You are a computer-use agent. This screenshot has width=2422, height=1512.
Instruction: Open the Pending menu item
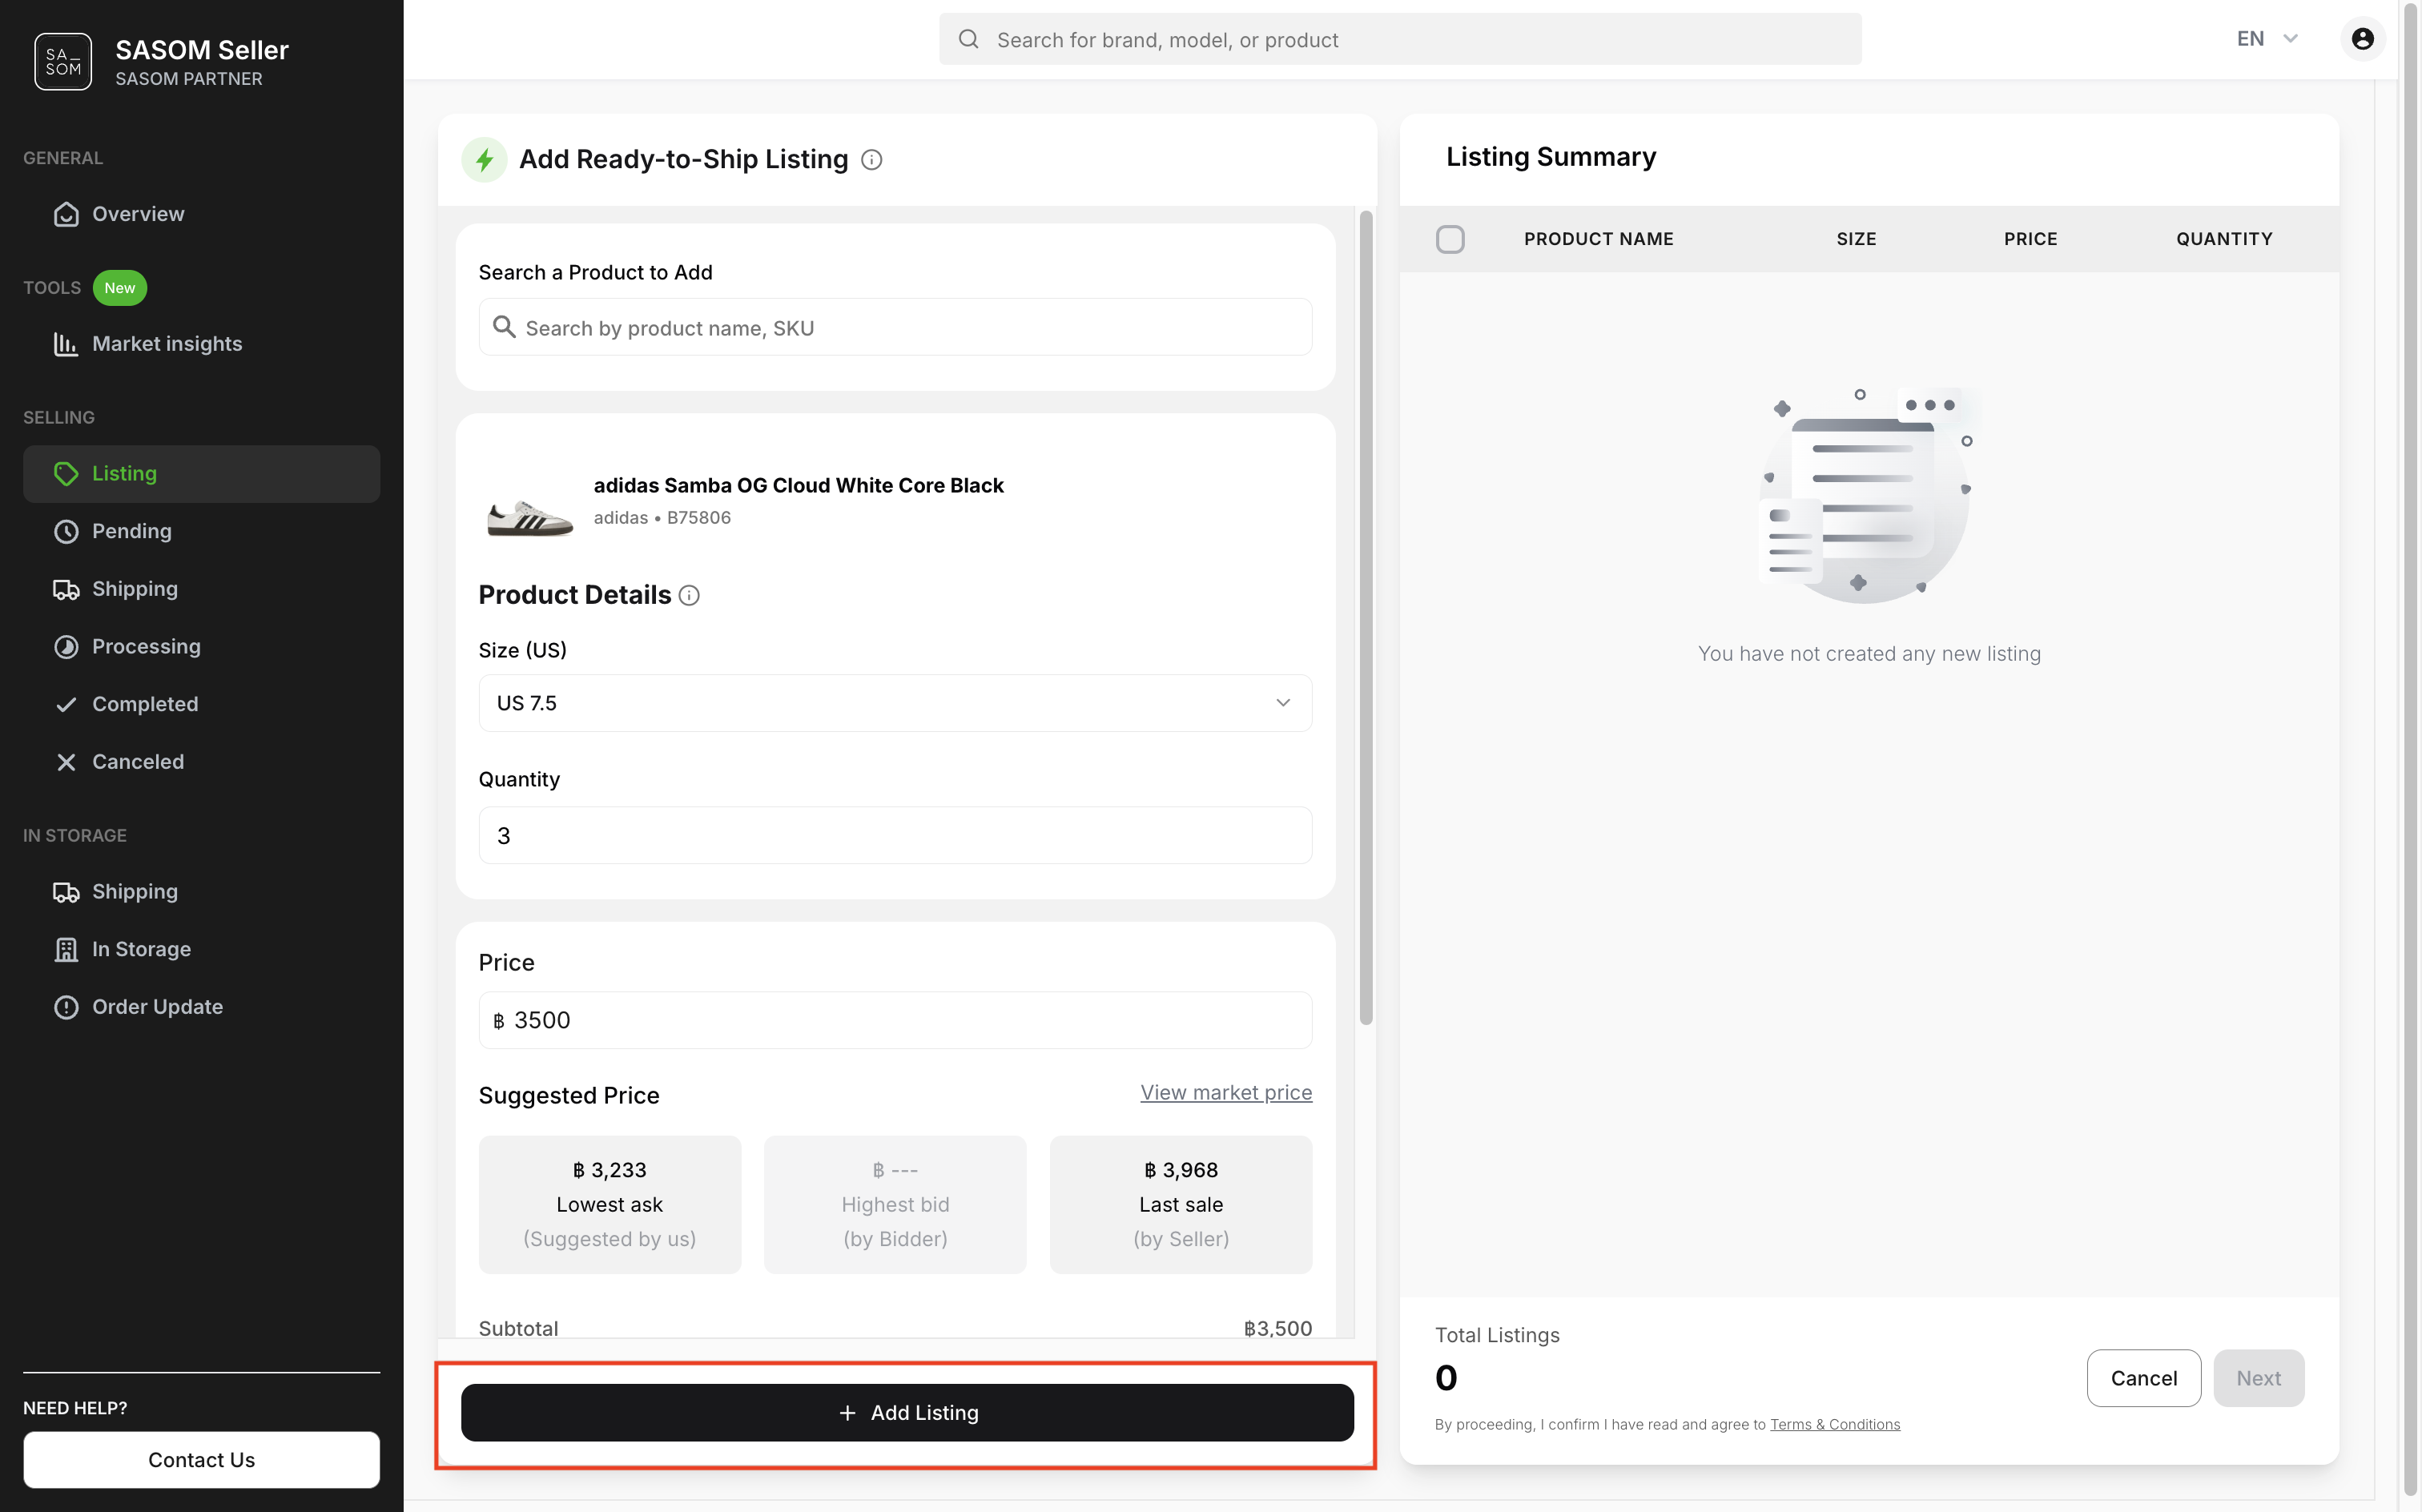pyautogui.click(x=131, y=531)
